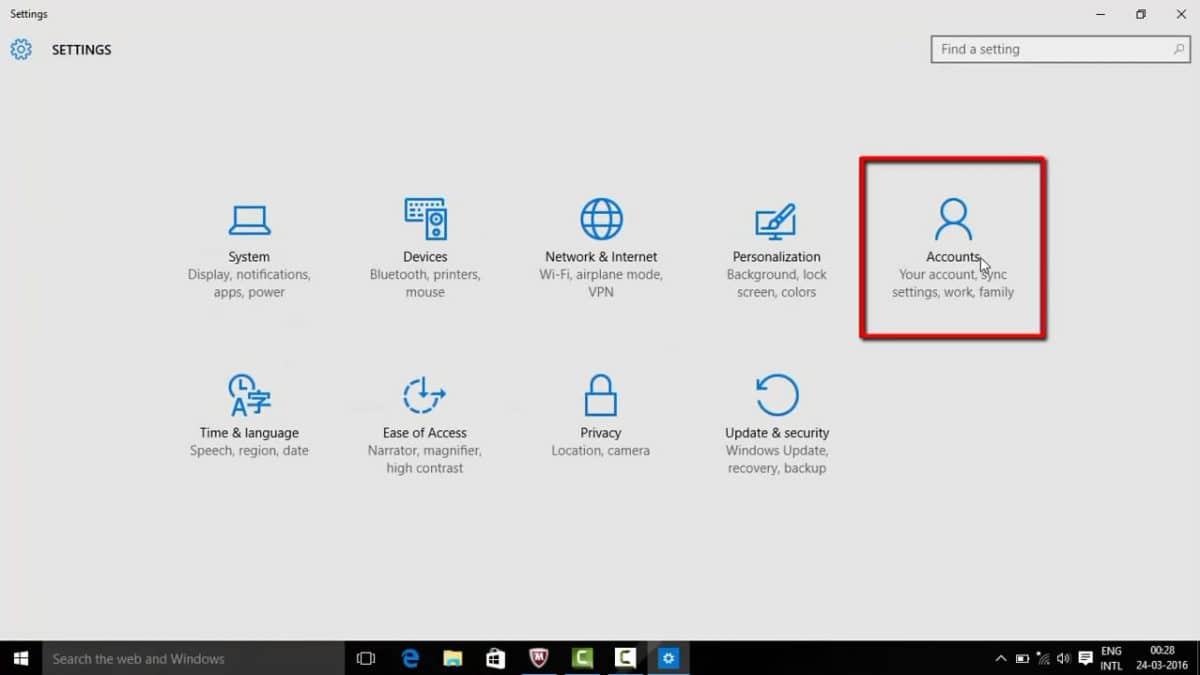Click the Find a setting search box
This screenshot has width=1200, height=675.
1060,48
